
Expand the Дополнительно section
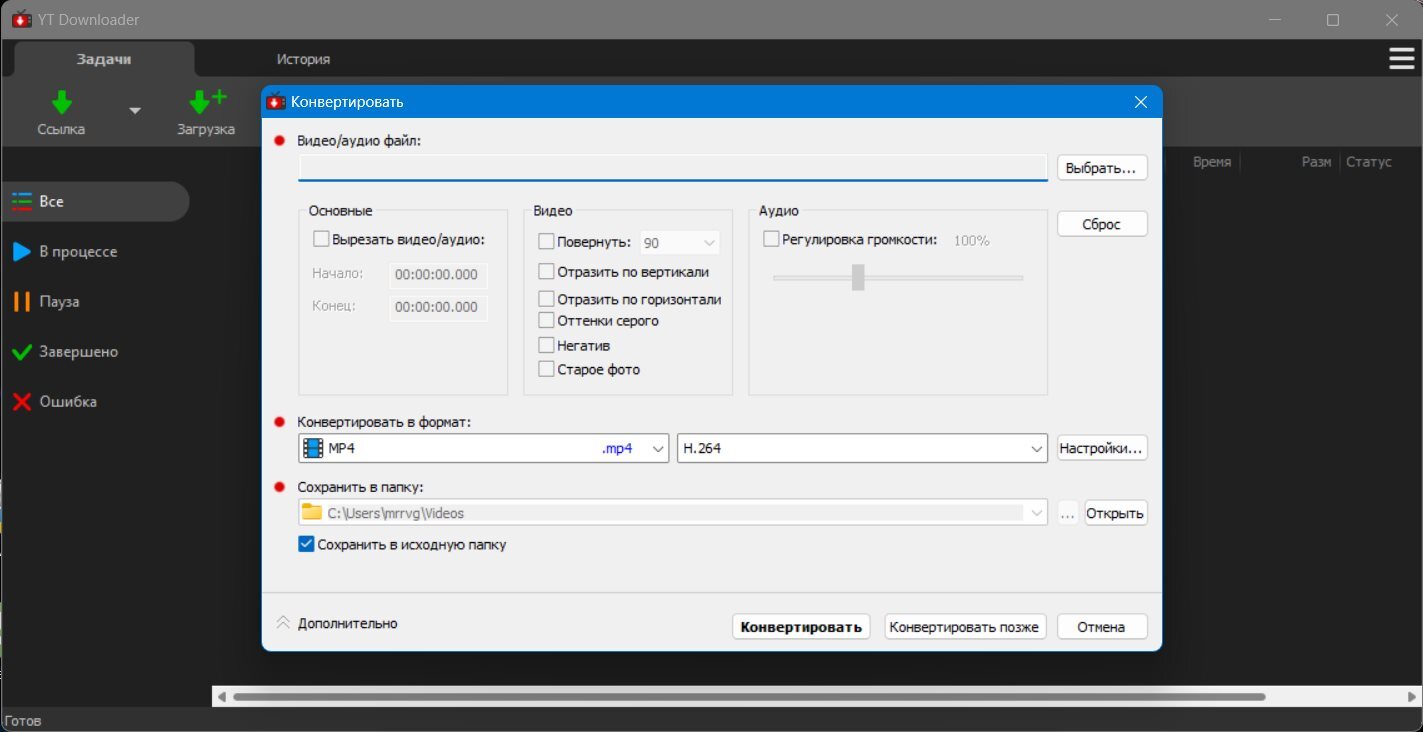[337, 623]
